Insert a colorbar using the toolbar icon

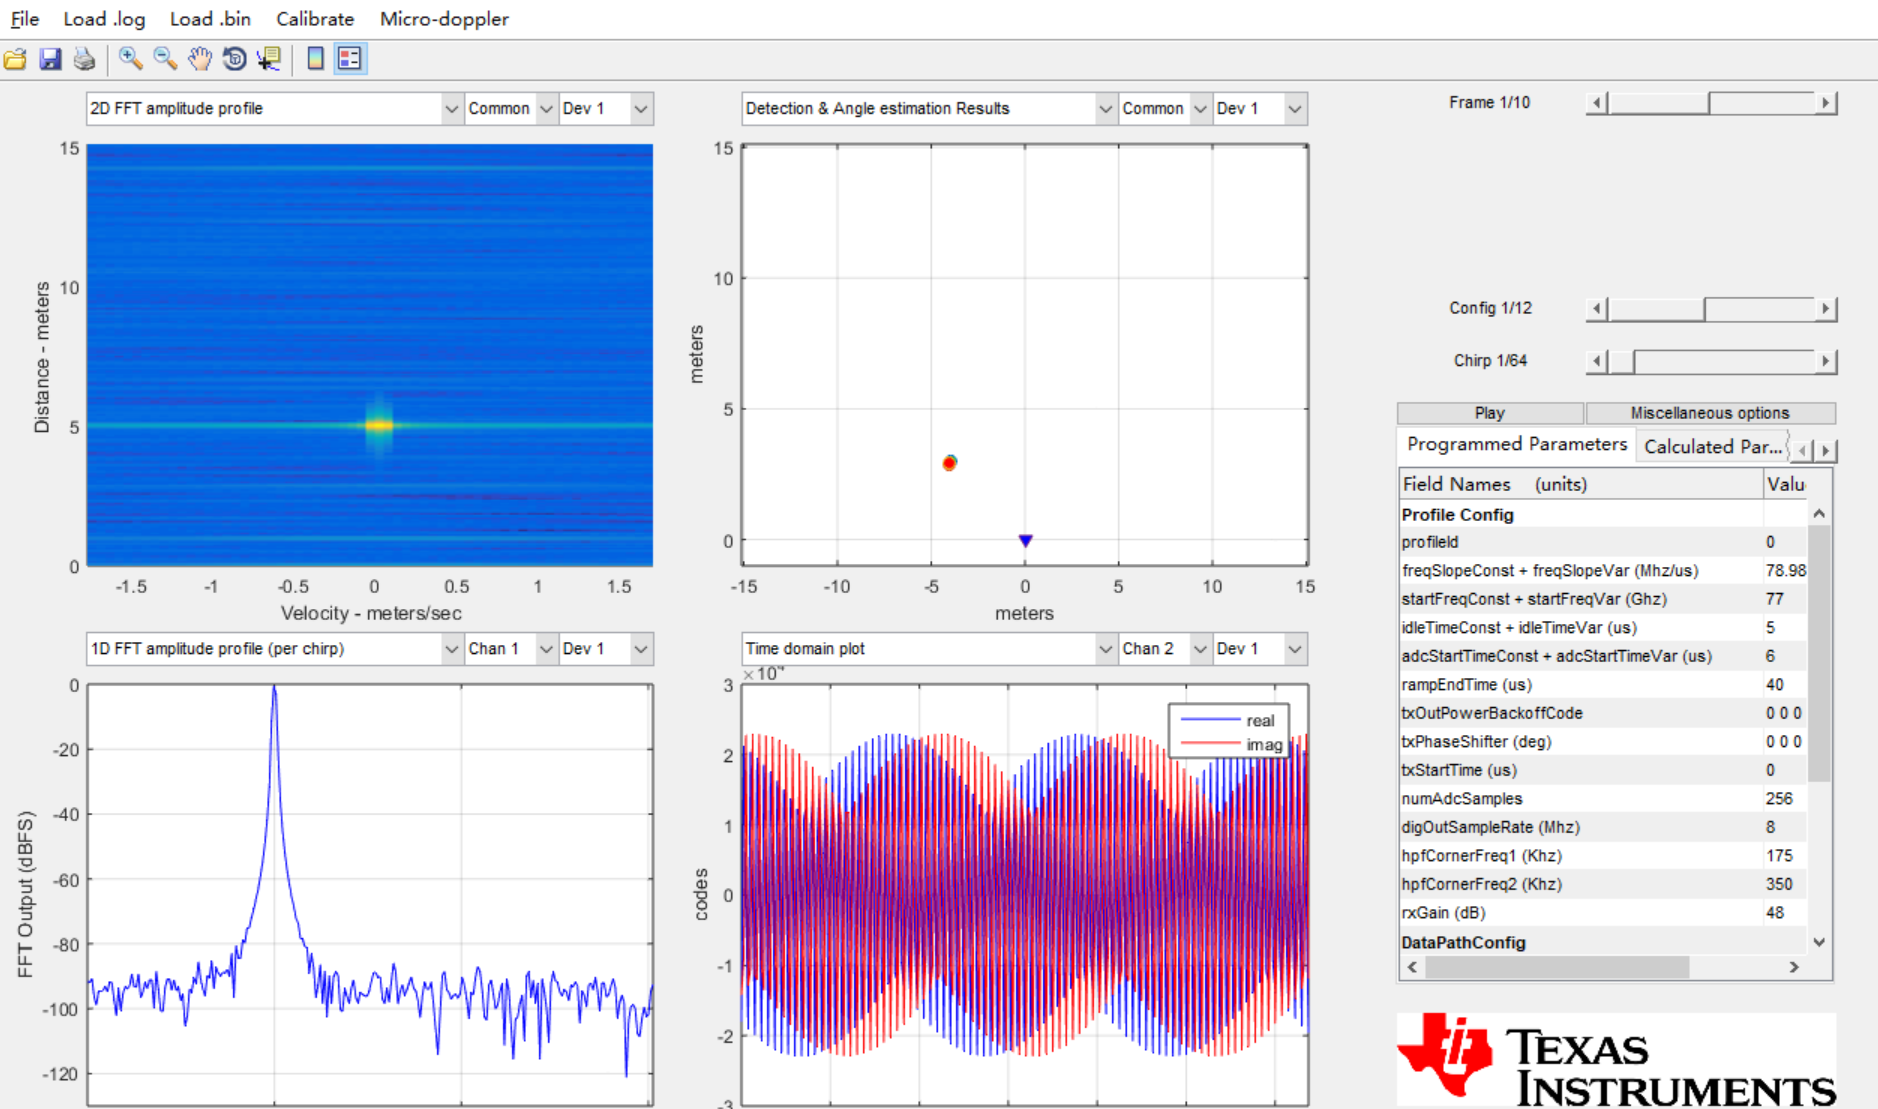pyautogui.click(x=315, y=59)
